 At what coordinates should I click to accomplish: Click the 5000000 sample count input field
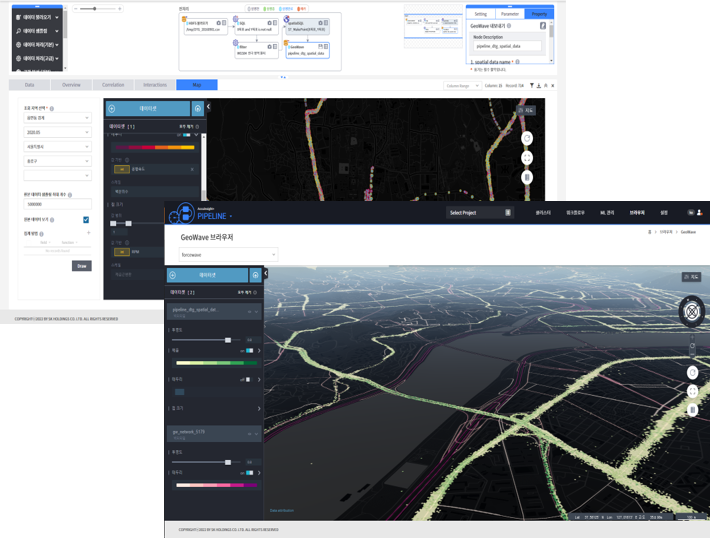[x=58, y=204]
